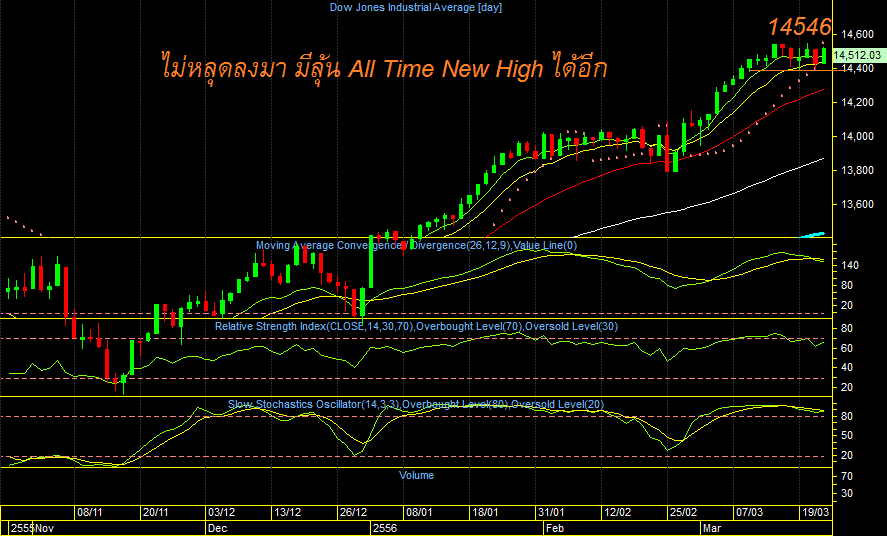887x536 pixels.
Task: Click the 14546 high price annotation
Action: click(800, 27)
